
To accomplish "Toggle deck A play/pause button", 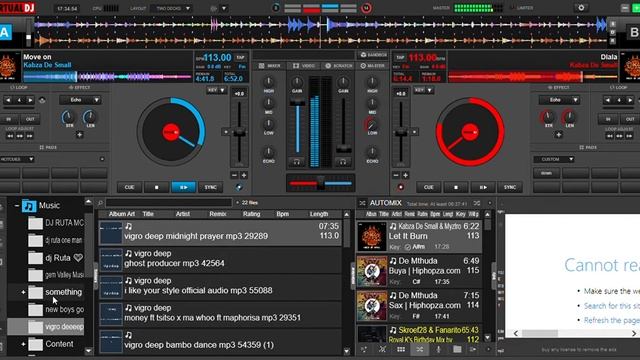I will click(184, 187).
